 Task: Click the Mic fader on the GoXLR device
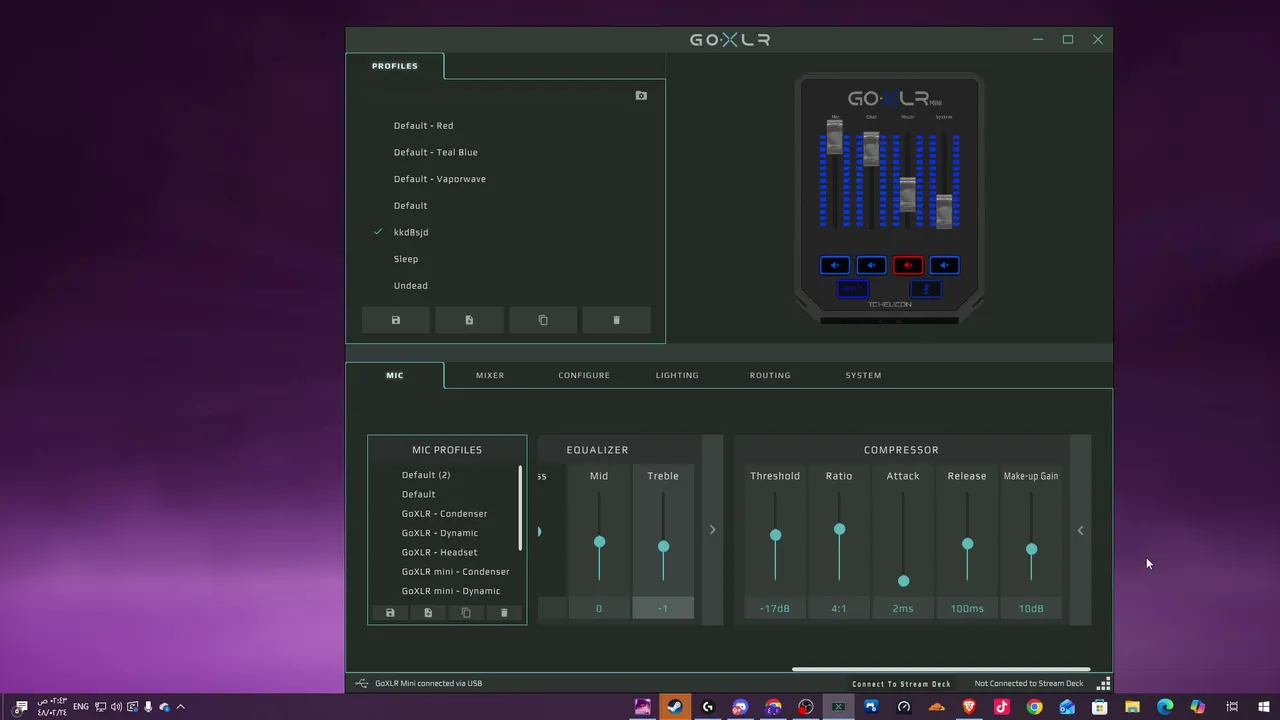pyautogui.click(x=835, y=136)
